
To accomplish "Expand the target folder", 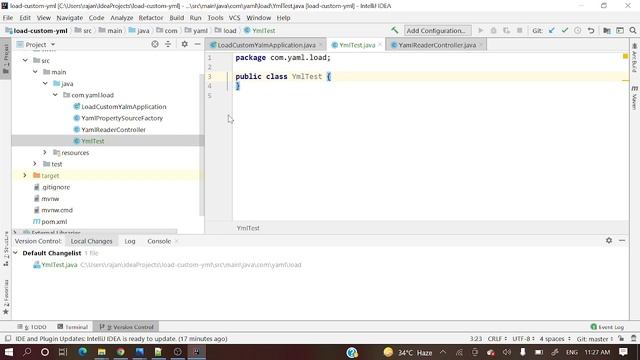I will pyautogui.click(x=25, y=175).
